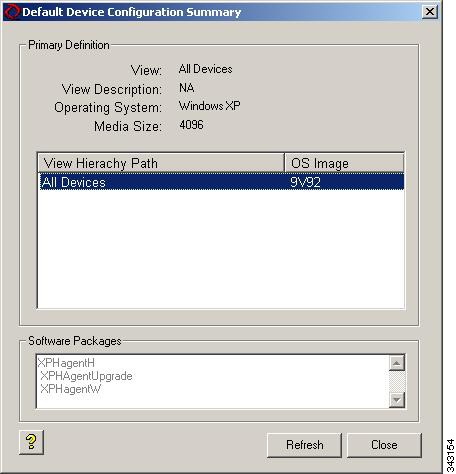
Task: Sort by the OS Image column header
Action: coord(344,163)
